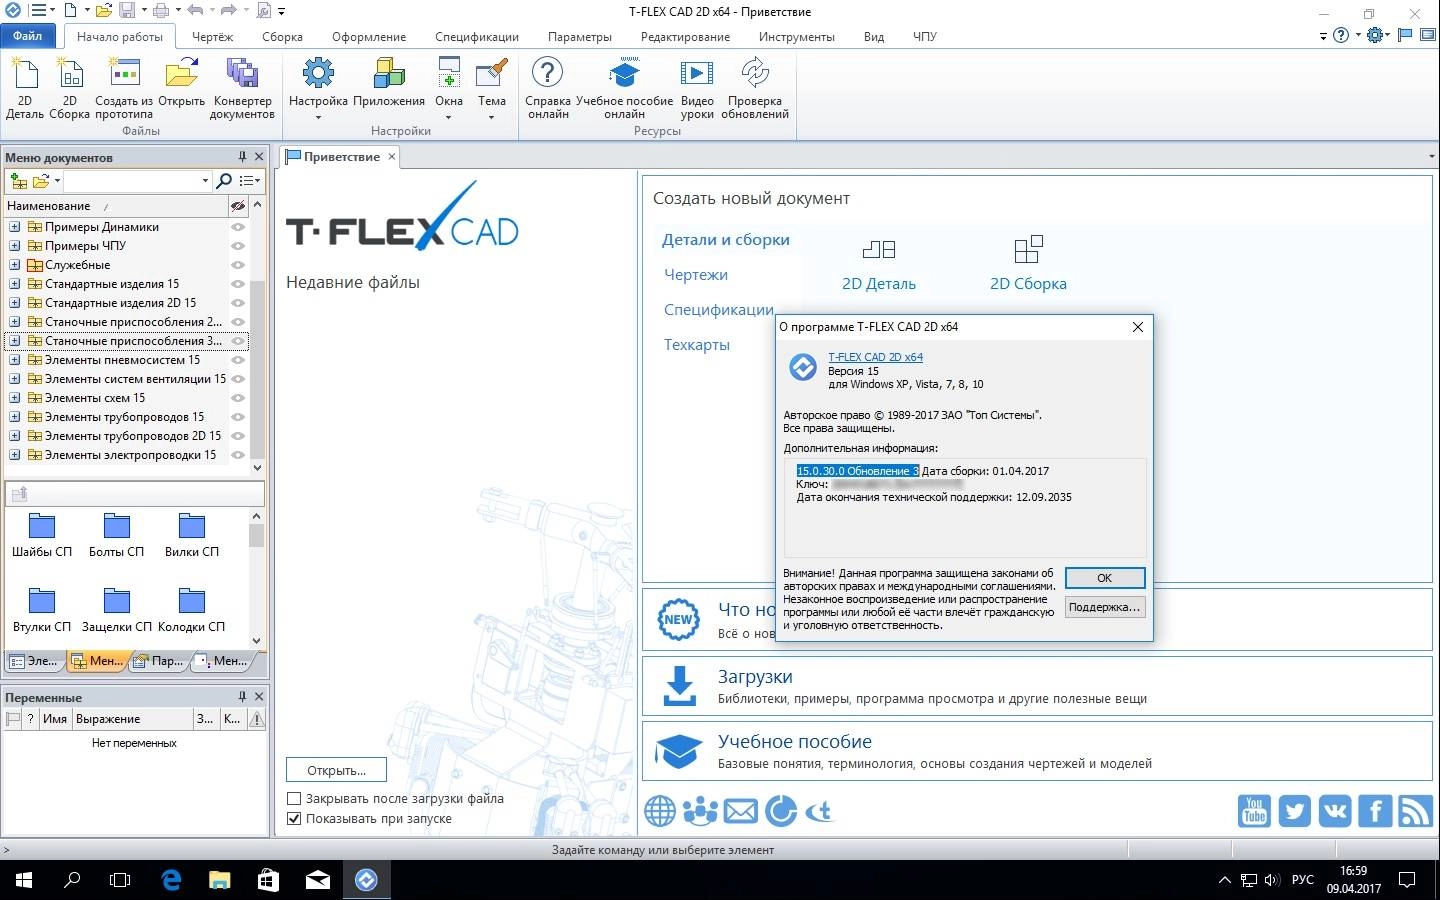
Task: Run Проверка обновлений icon
Action: pos(755,75)
